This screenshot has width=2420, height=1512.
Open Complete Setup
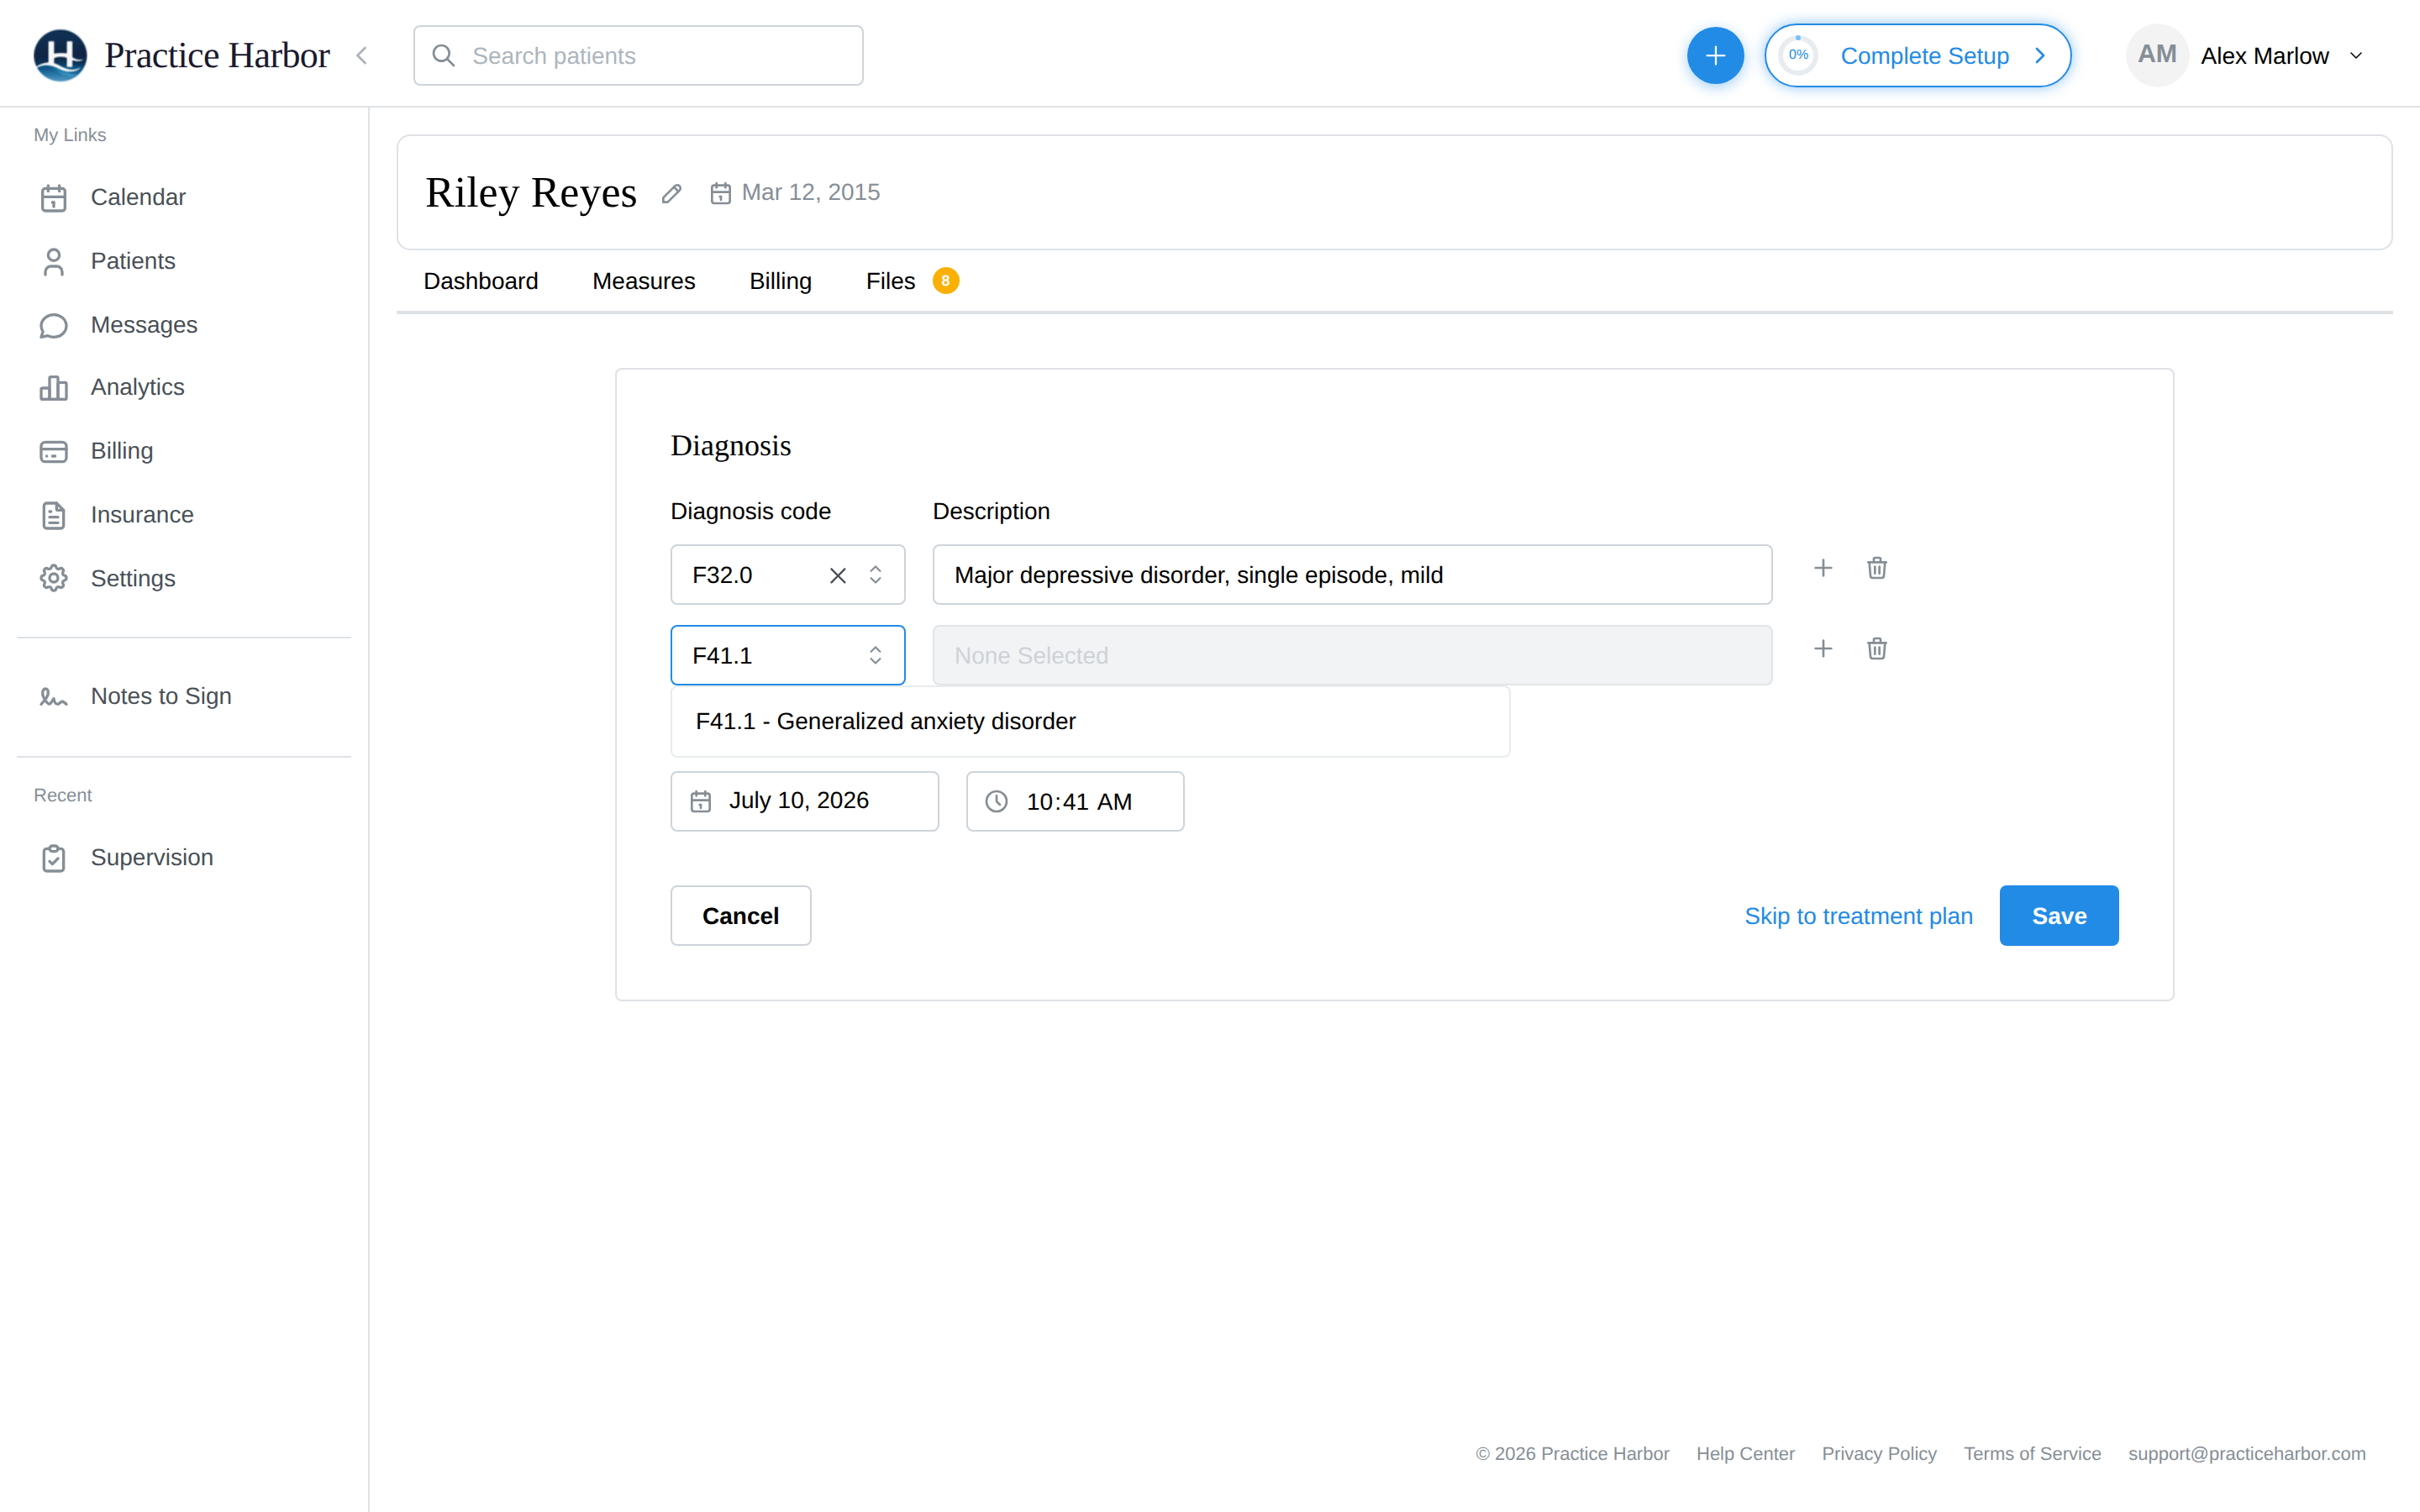[x=1917, y=56]
